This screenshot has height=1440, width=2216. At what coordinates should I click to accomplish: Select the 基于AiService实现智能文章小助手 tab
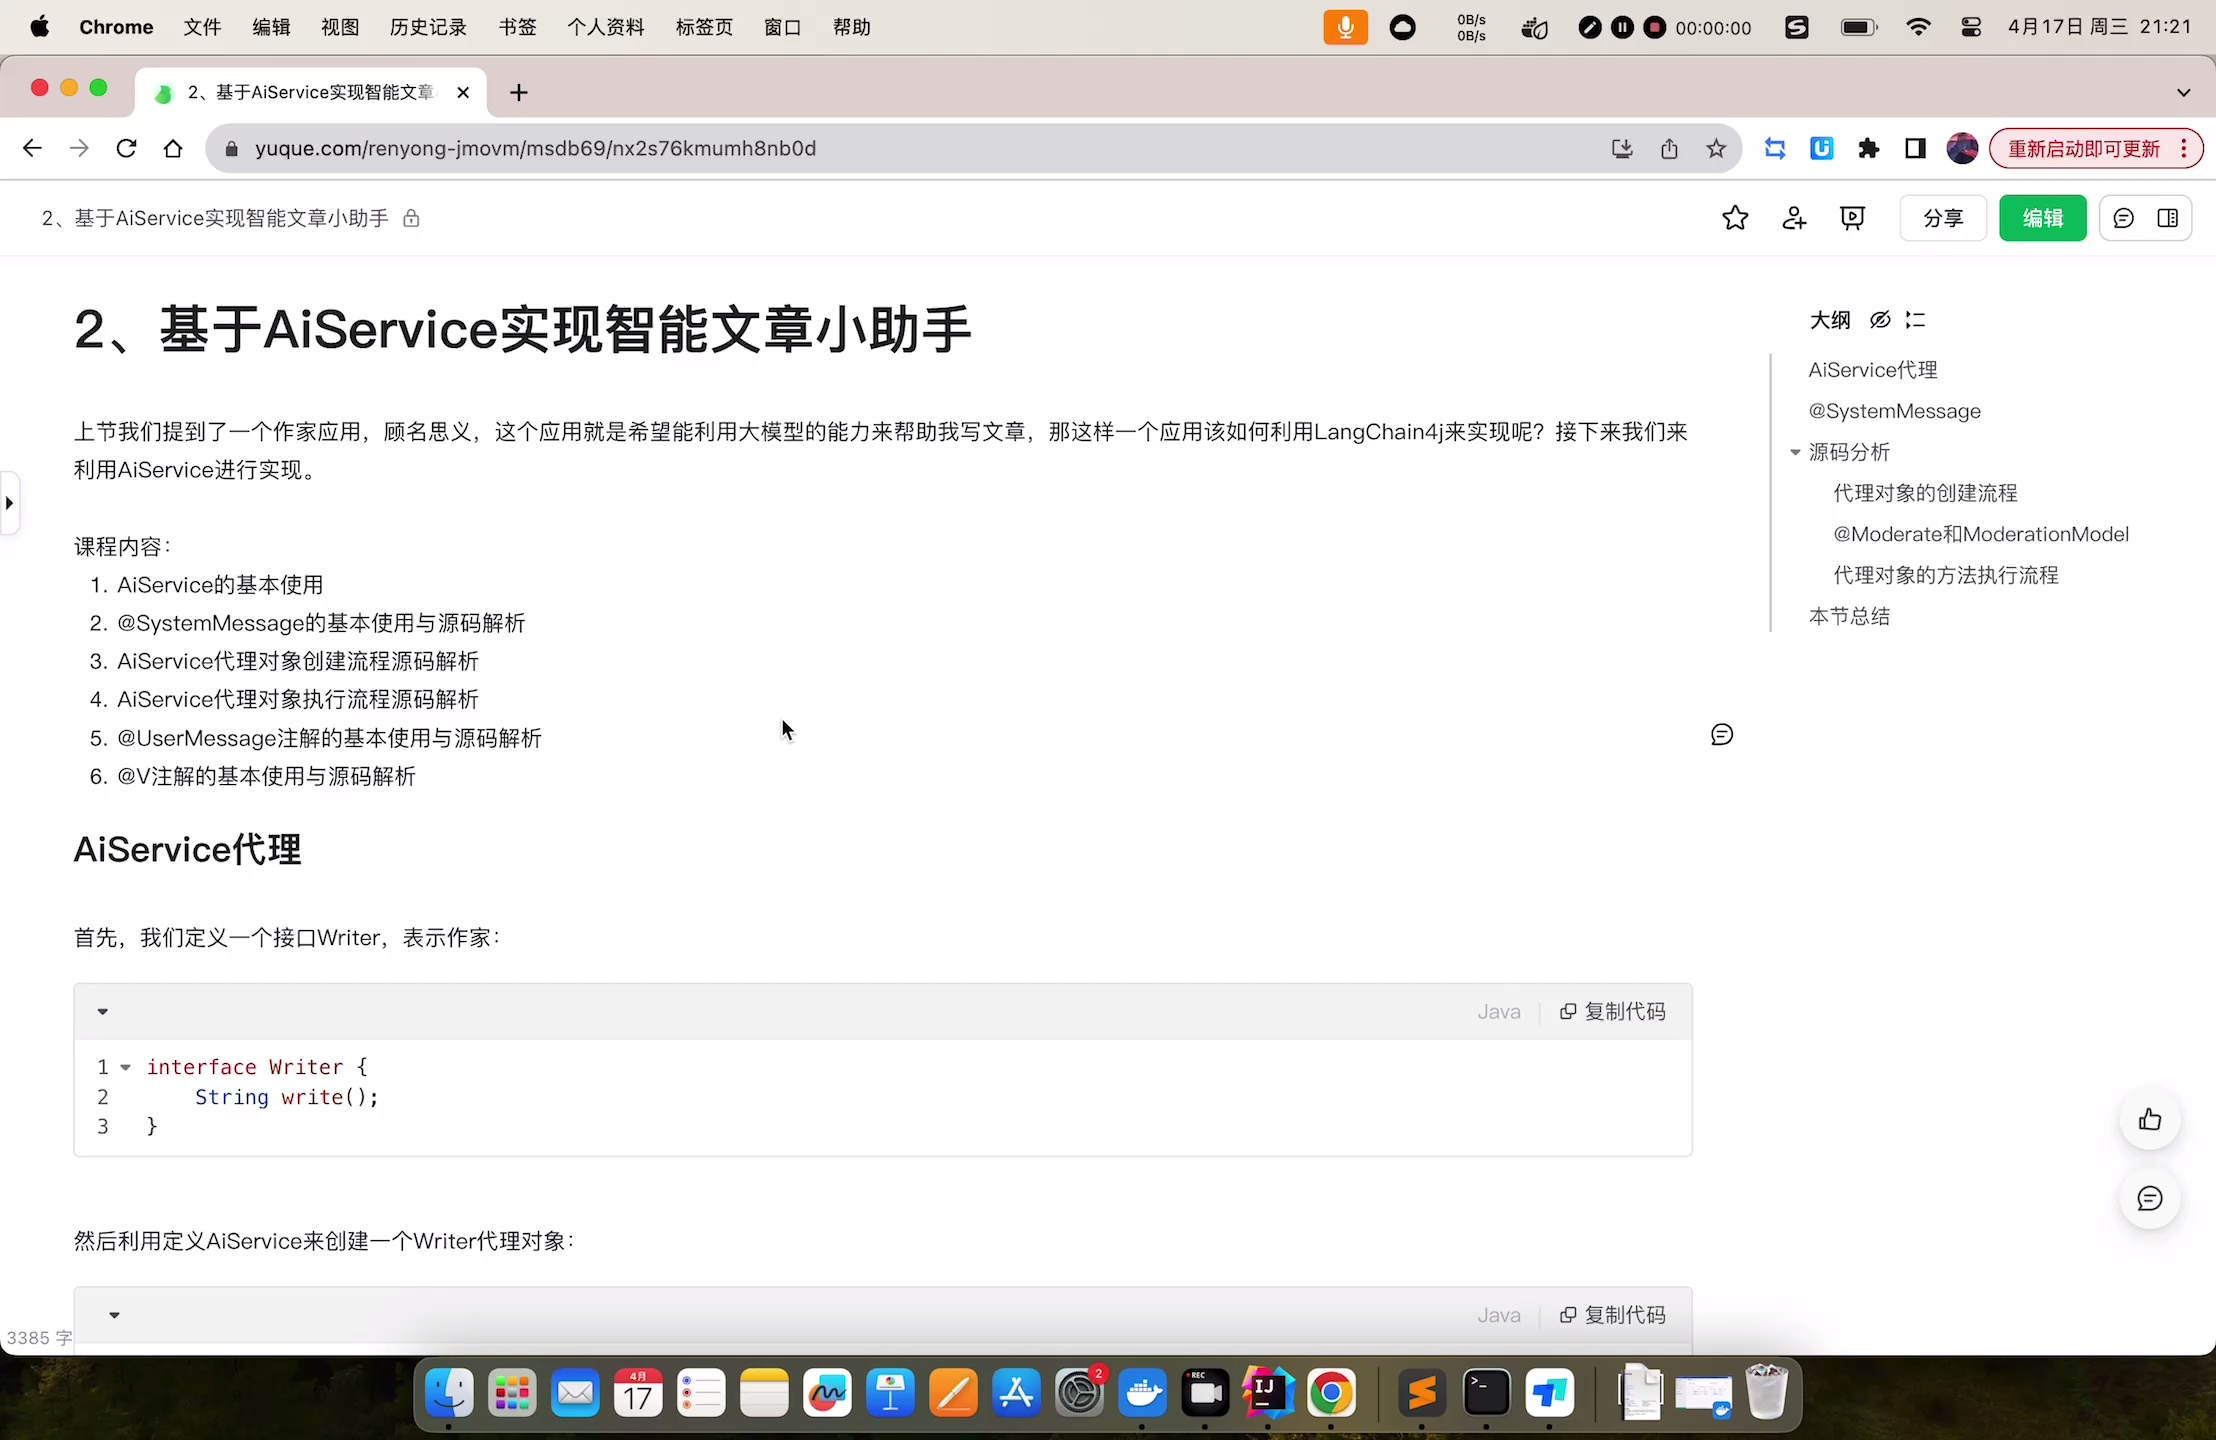[x=310, y=91]
